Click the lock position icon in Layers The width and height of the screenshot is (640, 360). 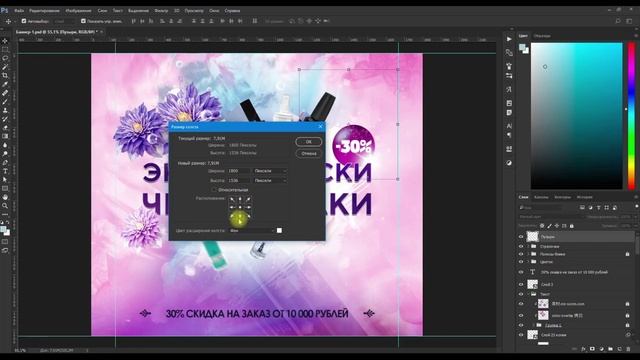pos(557,226)
